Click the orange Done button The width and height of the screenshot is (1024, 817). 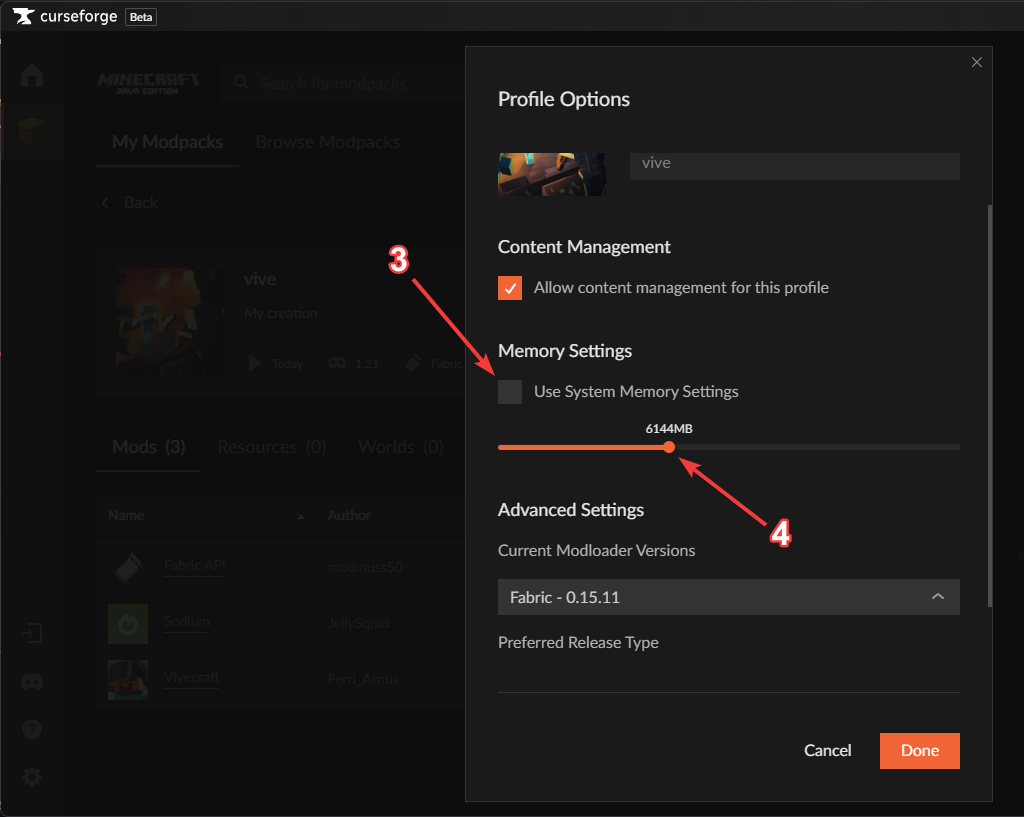click(920, 750)
